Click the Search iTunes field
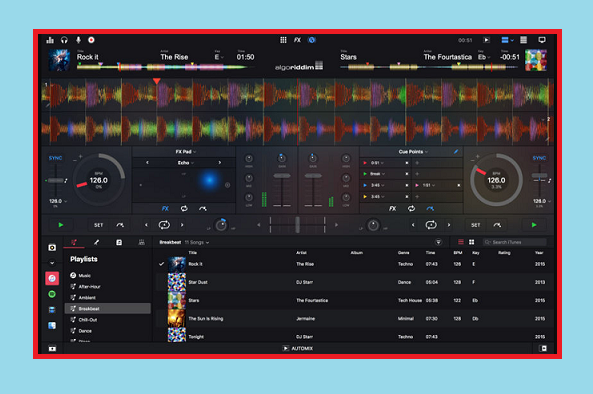593x394 pixels. [514, 242]
